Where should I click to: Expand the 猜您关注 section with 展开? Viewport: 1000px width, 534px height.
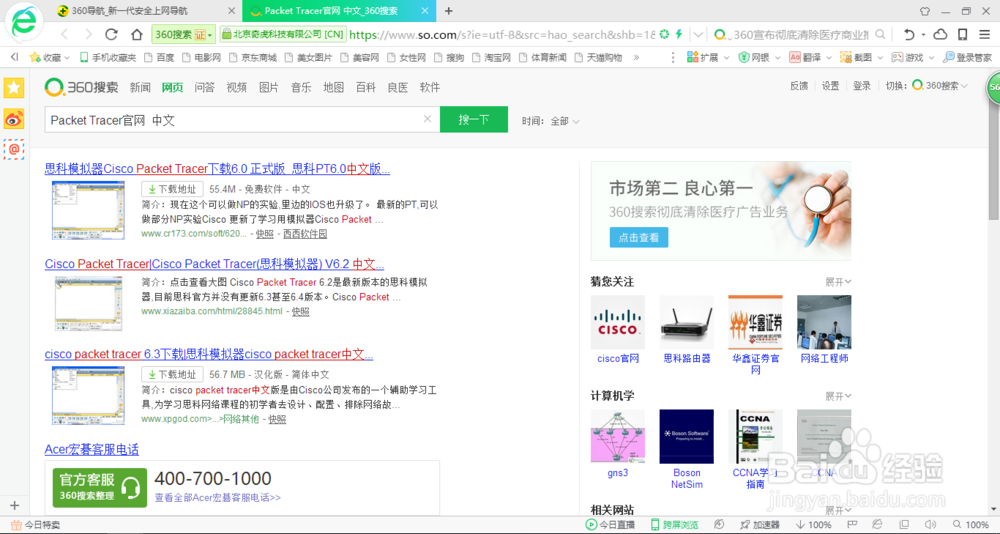[x=838, y=281]
